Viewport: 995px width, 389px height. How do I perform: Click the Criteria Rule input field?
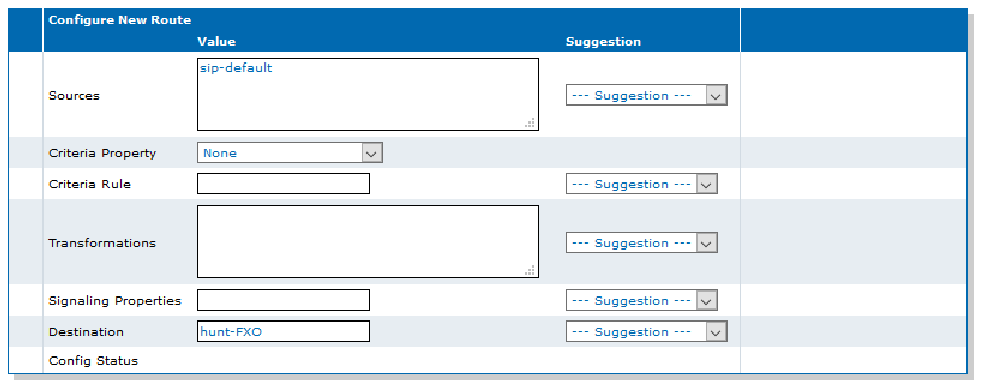click(283, 183)
